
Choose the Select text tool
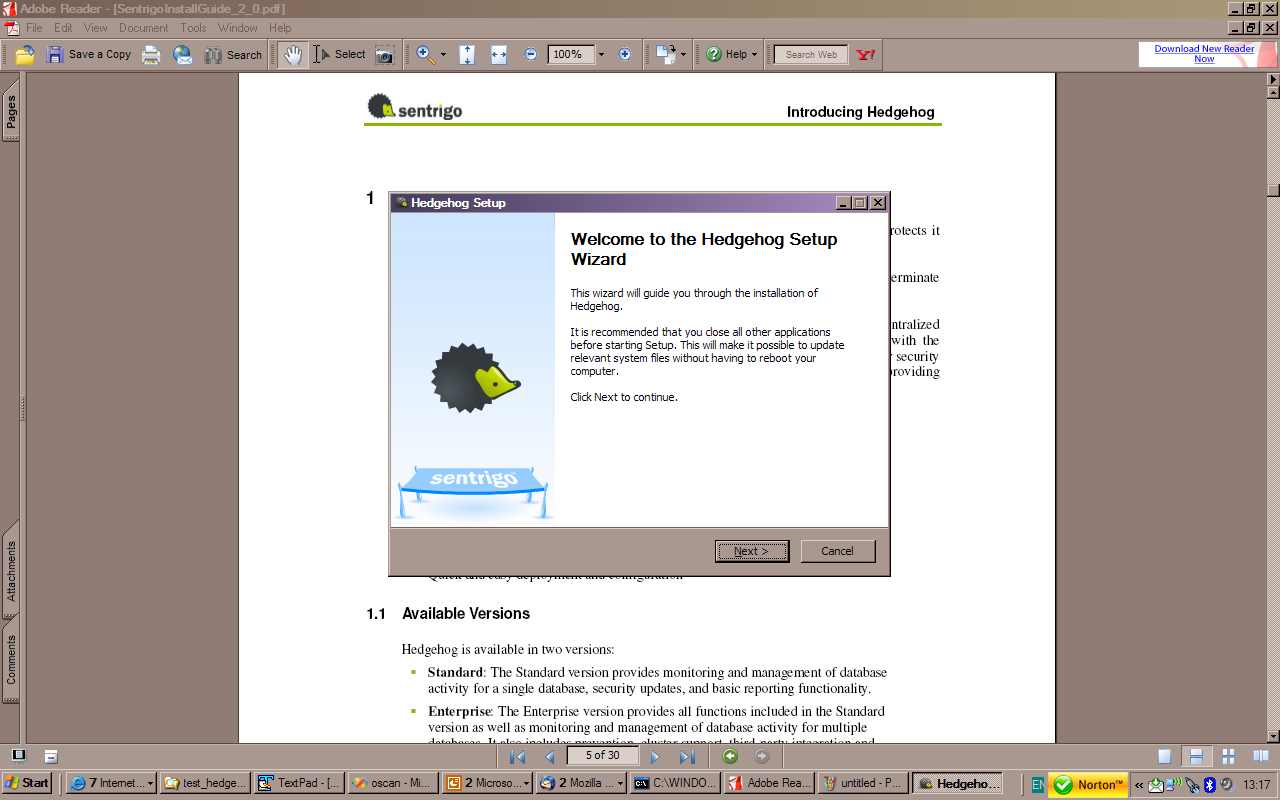[340, 55]
